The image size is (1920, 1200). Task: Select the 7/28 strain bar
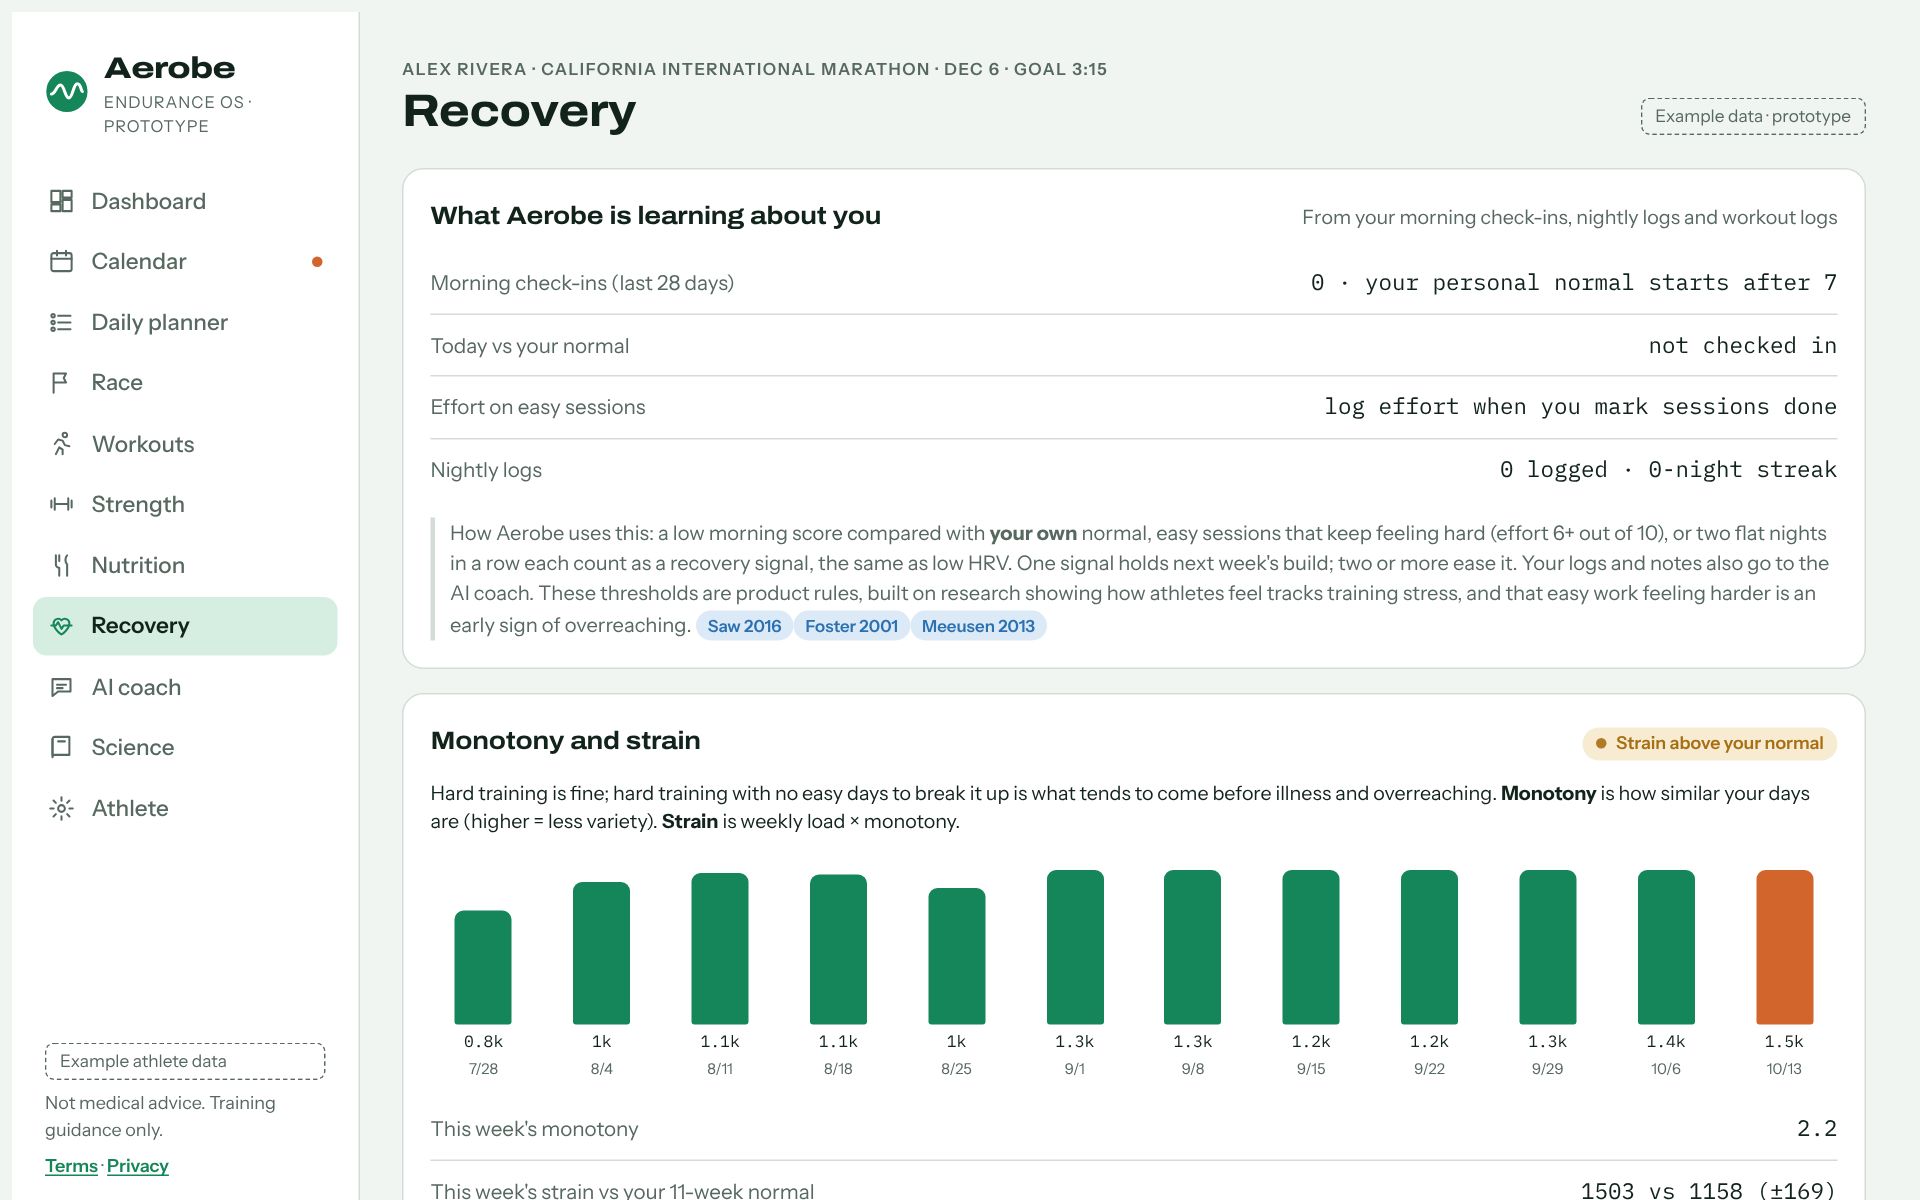click(x=483, y=967)
